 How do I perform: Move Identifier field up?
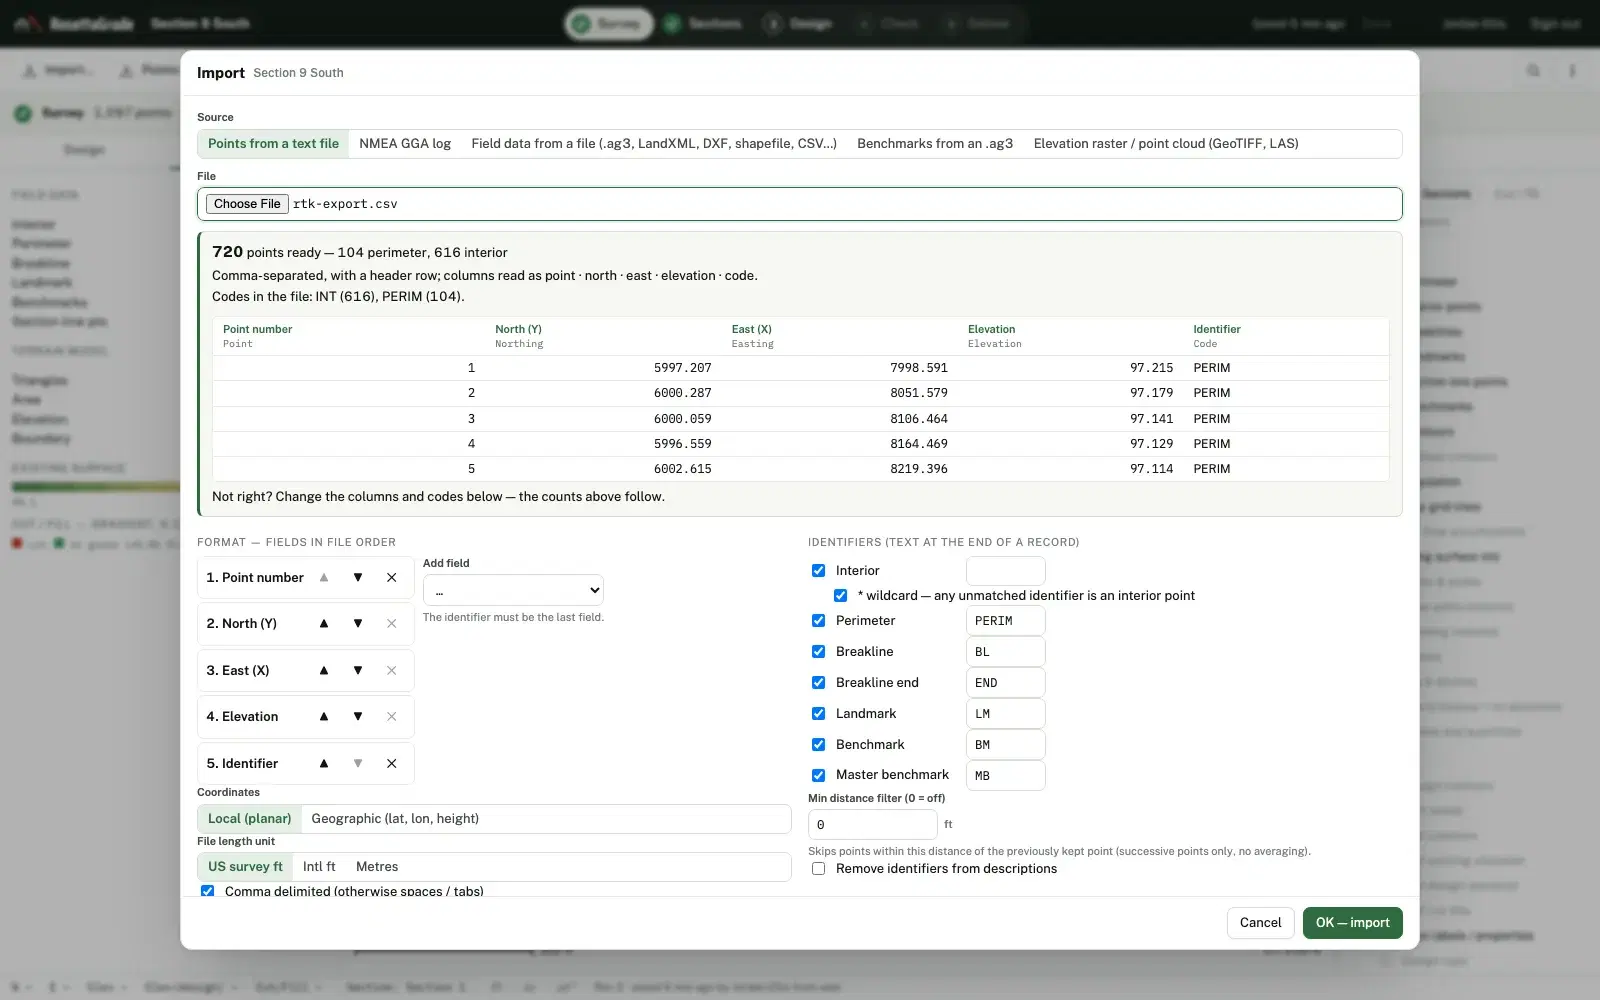click(x=324, y=764)
